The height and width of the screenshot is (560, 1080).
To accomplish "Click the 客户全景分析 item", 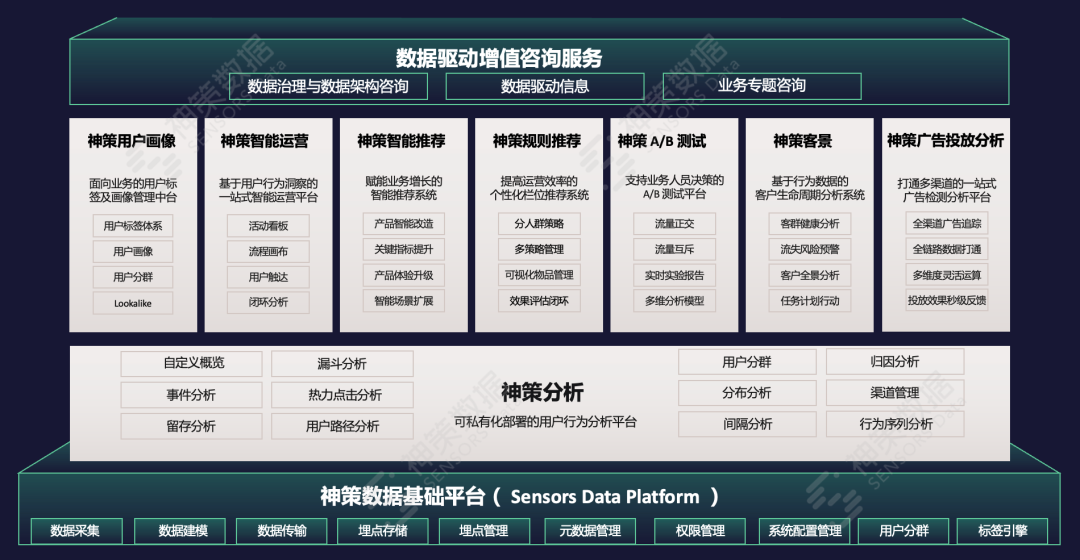I will pyautogui.click(x=810, y=275).
